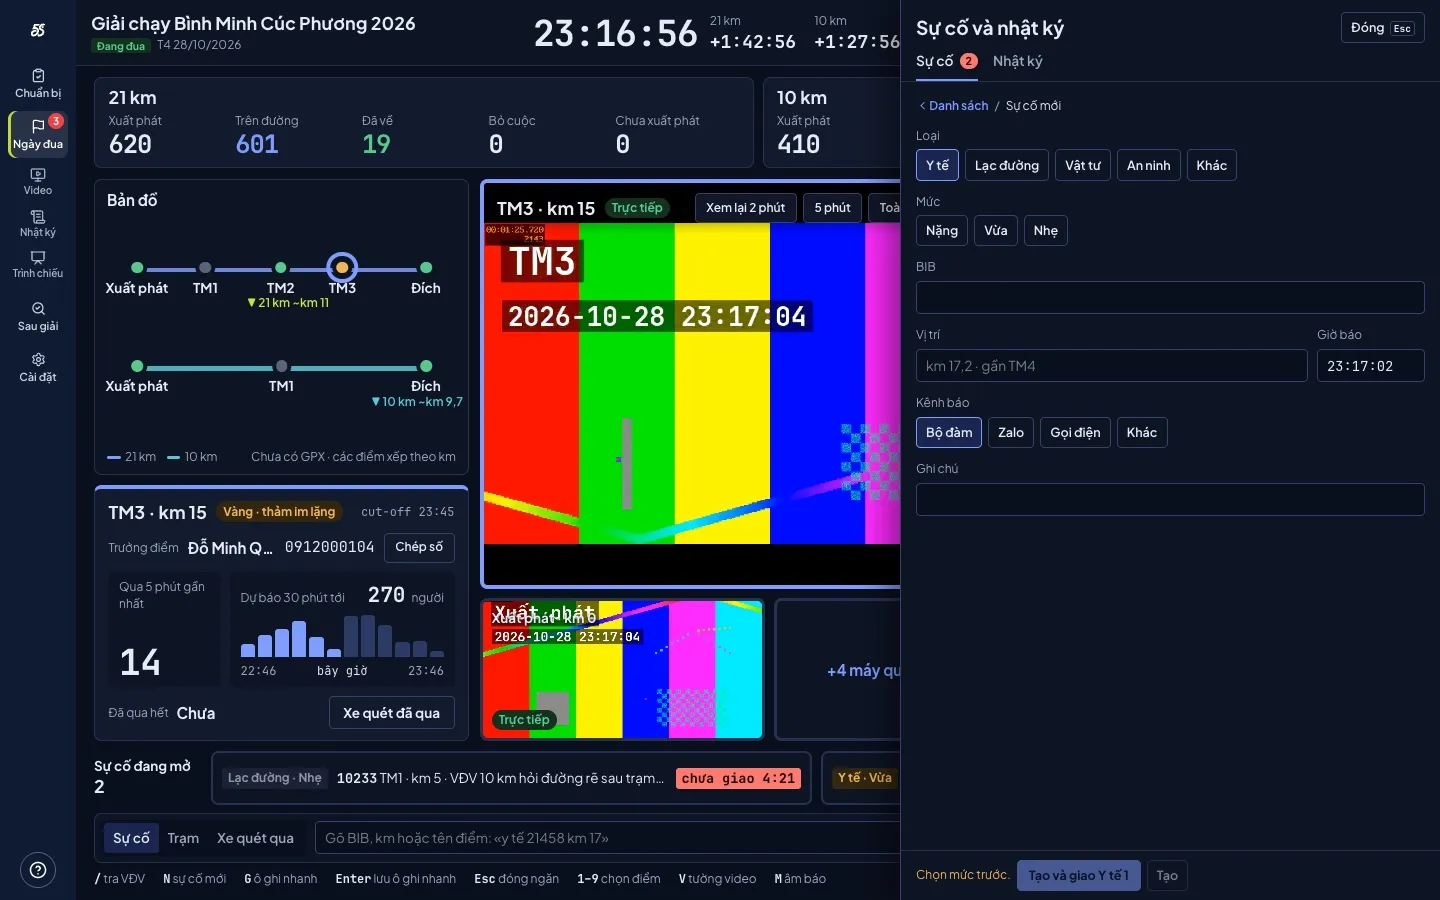Click the Xe quét đã qua button
Screen dimensions: 1440x900
[391, 713]
